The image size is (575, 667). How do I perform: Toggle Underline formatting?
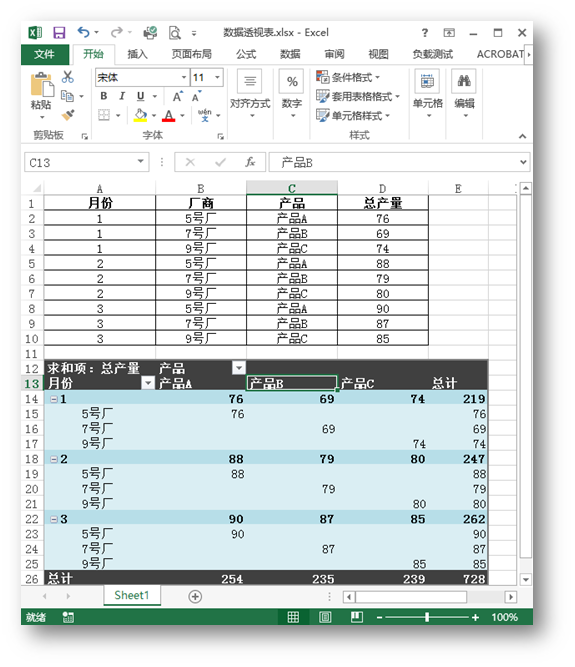point(140,96)
